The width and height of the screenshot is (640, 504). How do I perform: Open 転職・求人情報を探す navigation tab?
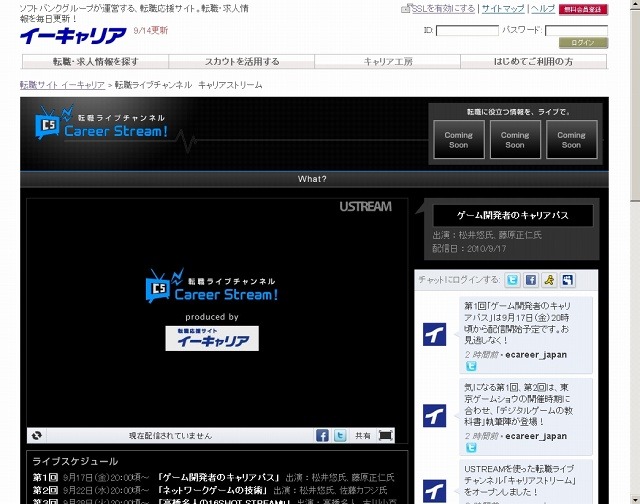[96, 62]
